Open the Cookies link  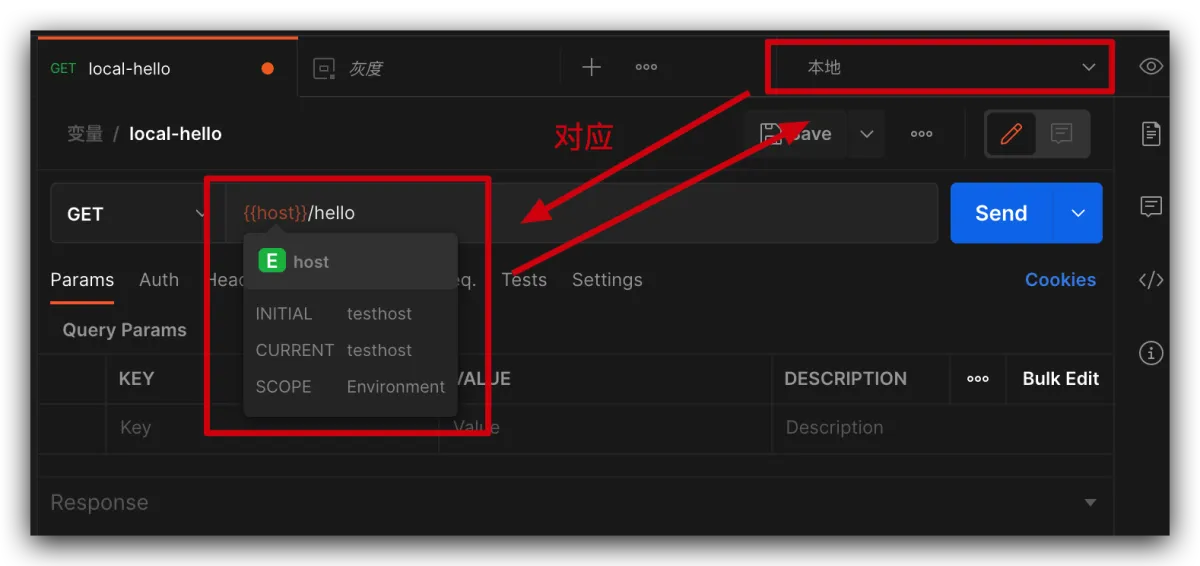click(x=1060, y=280)
